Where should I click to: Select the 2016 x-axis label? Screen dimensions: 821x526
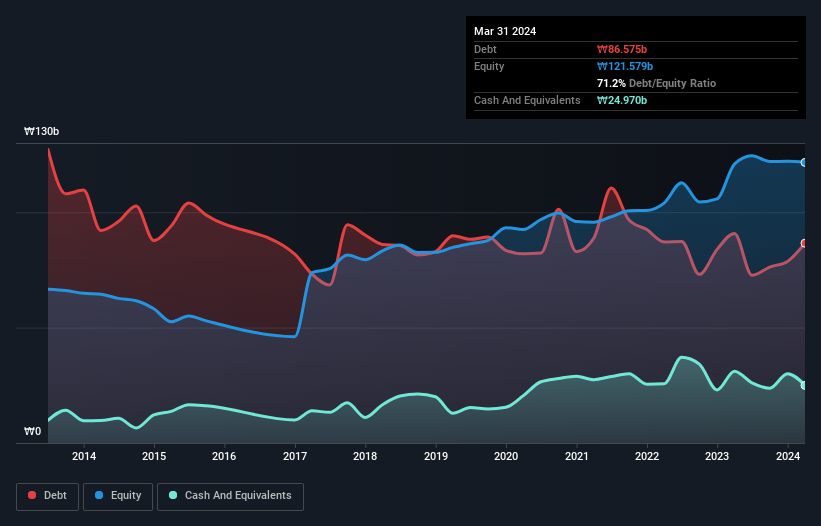[224, 456]
